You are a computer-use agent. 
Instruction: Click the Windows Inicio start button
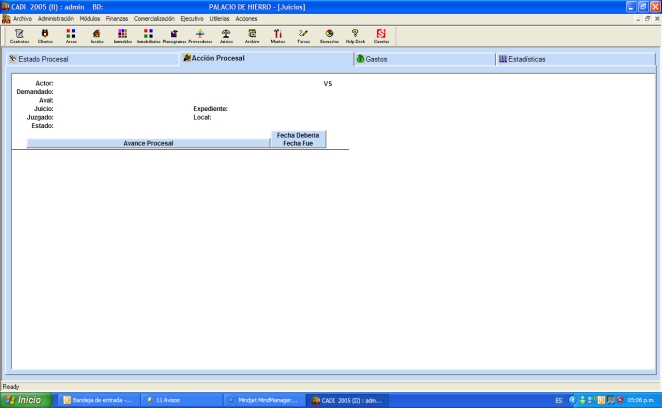(27, 400)
